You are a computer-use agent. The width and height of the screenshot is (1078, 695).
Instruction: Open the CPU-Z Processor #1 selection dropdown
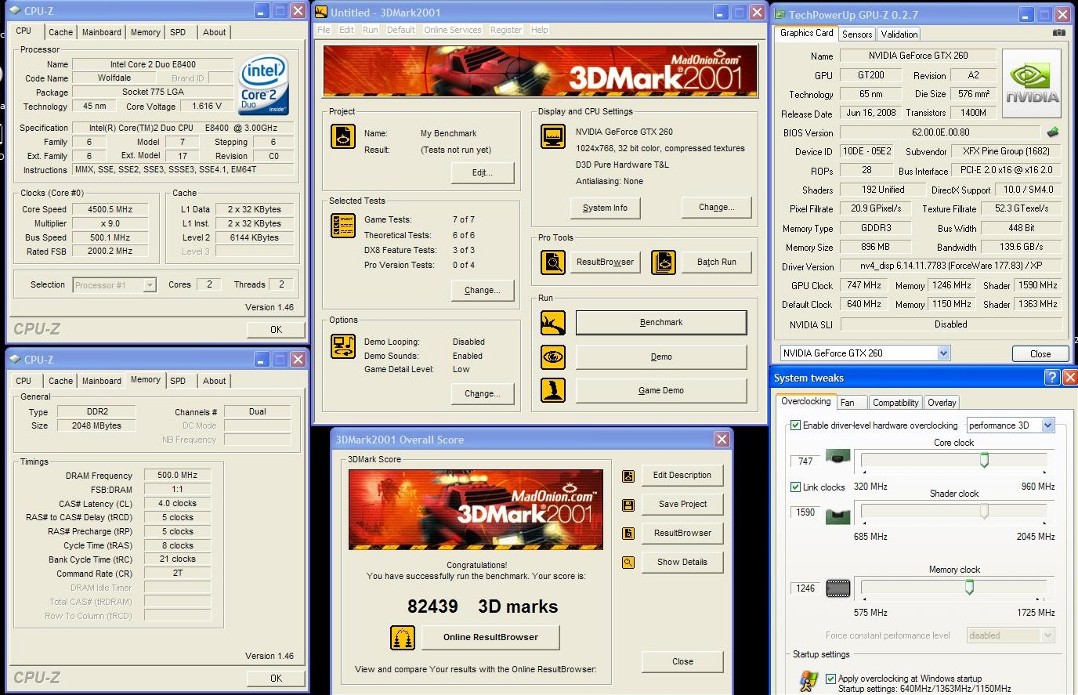[149, 285]
